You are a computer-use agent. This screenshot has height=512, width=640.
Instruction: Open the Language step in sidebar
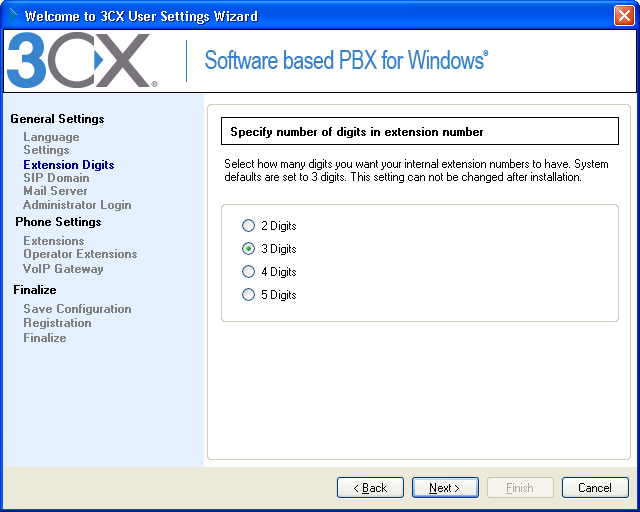[51, 137]
